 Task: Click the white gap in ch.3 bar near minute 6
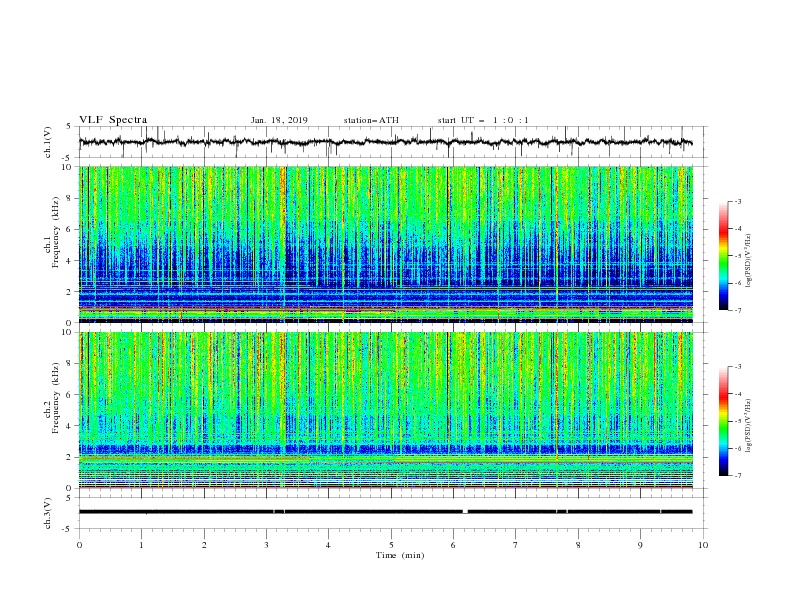465,512
